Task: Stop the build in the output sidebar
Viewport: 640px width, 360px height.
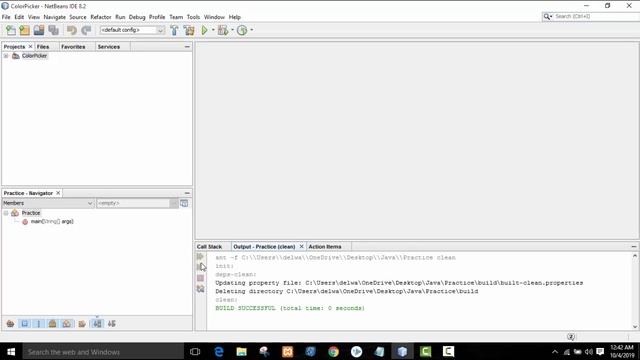Action: click(200, 278)
